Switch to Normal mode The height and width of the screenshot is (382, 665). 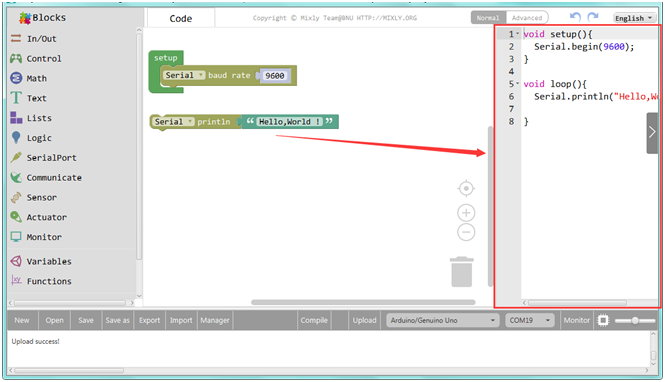click(x=488, y=18)
